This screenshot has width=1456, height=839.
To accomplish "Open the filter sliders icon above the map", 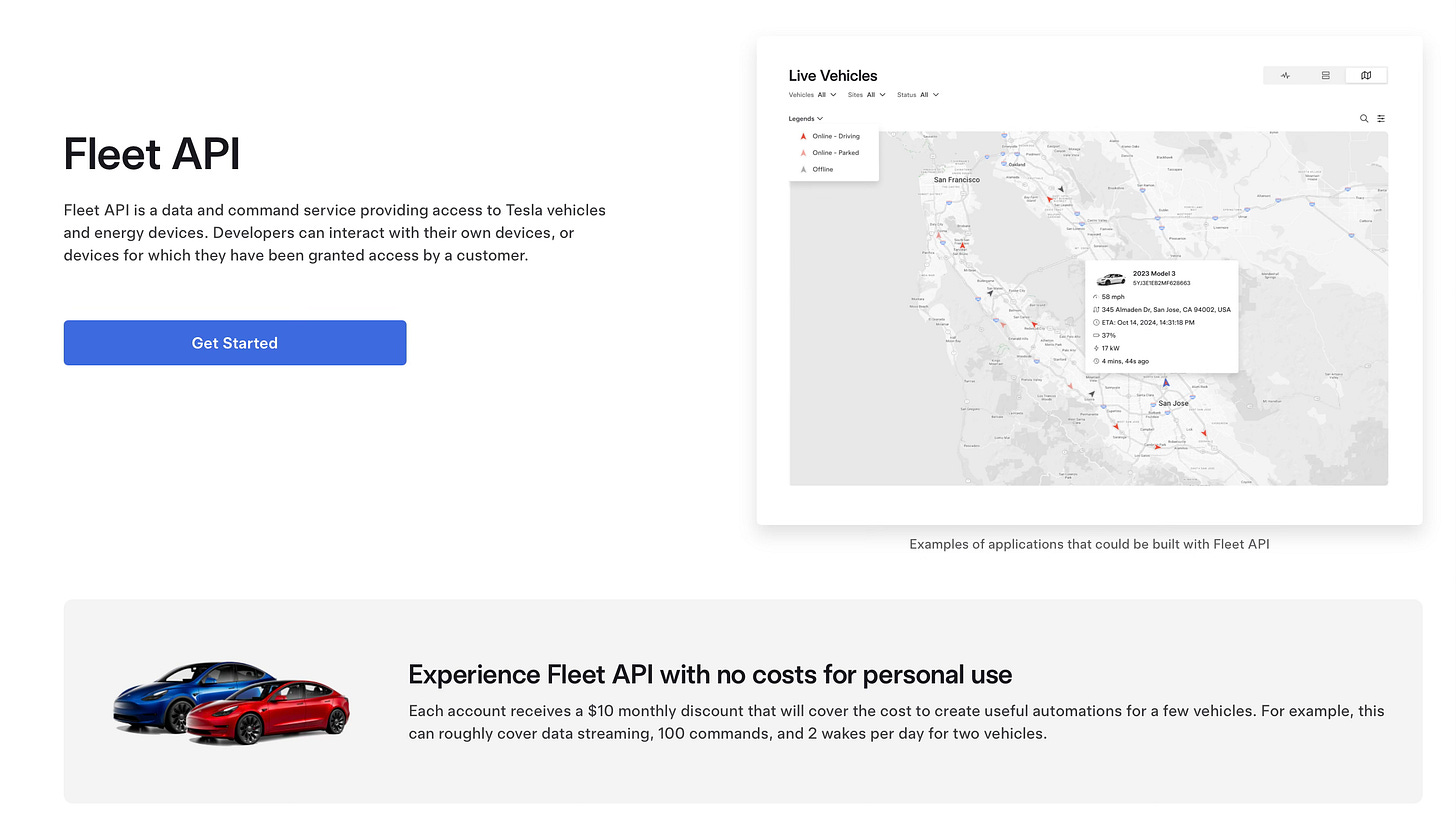I will 1381,118.
